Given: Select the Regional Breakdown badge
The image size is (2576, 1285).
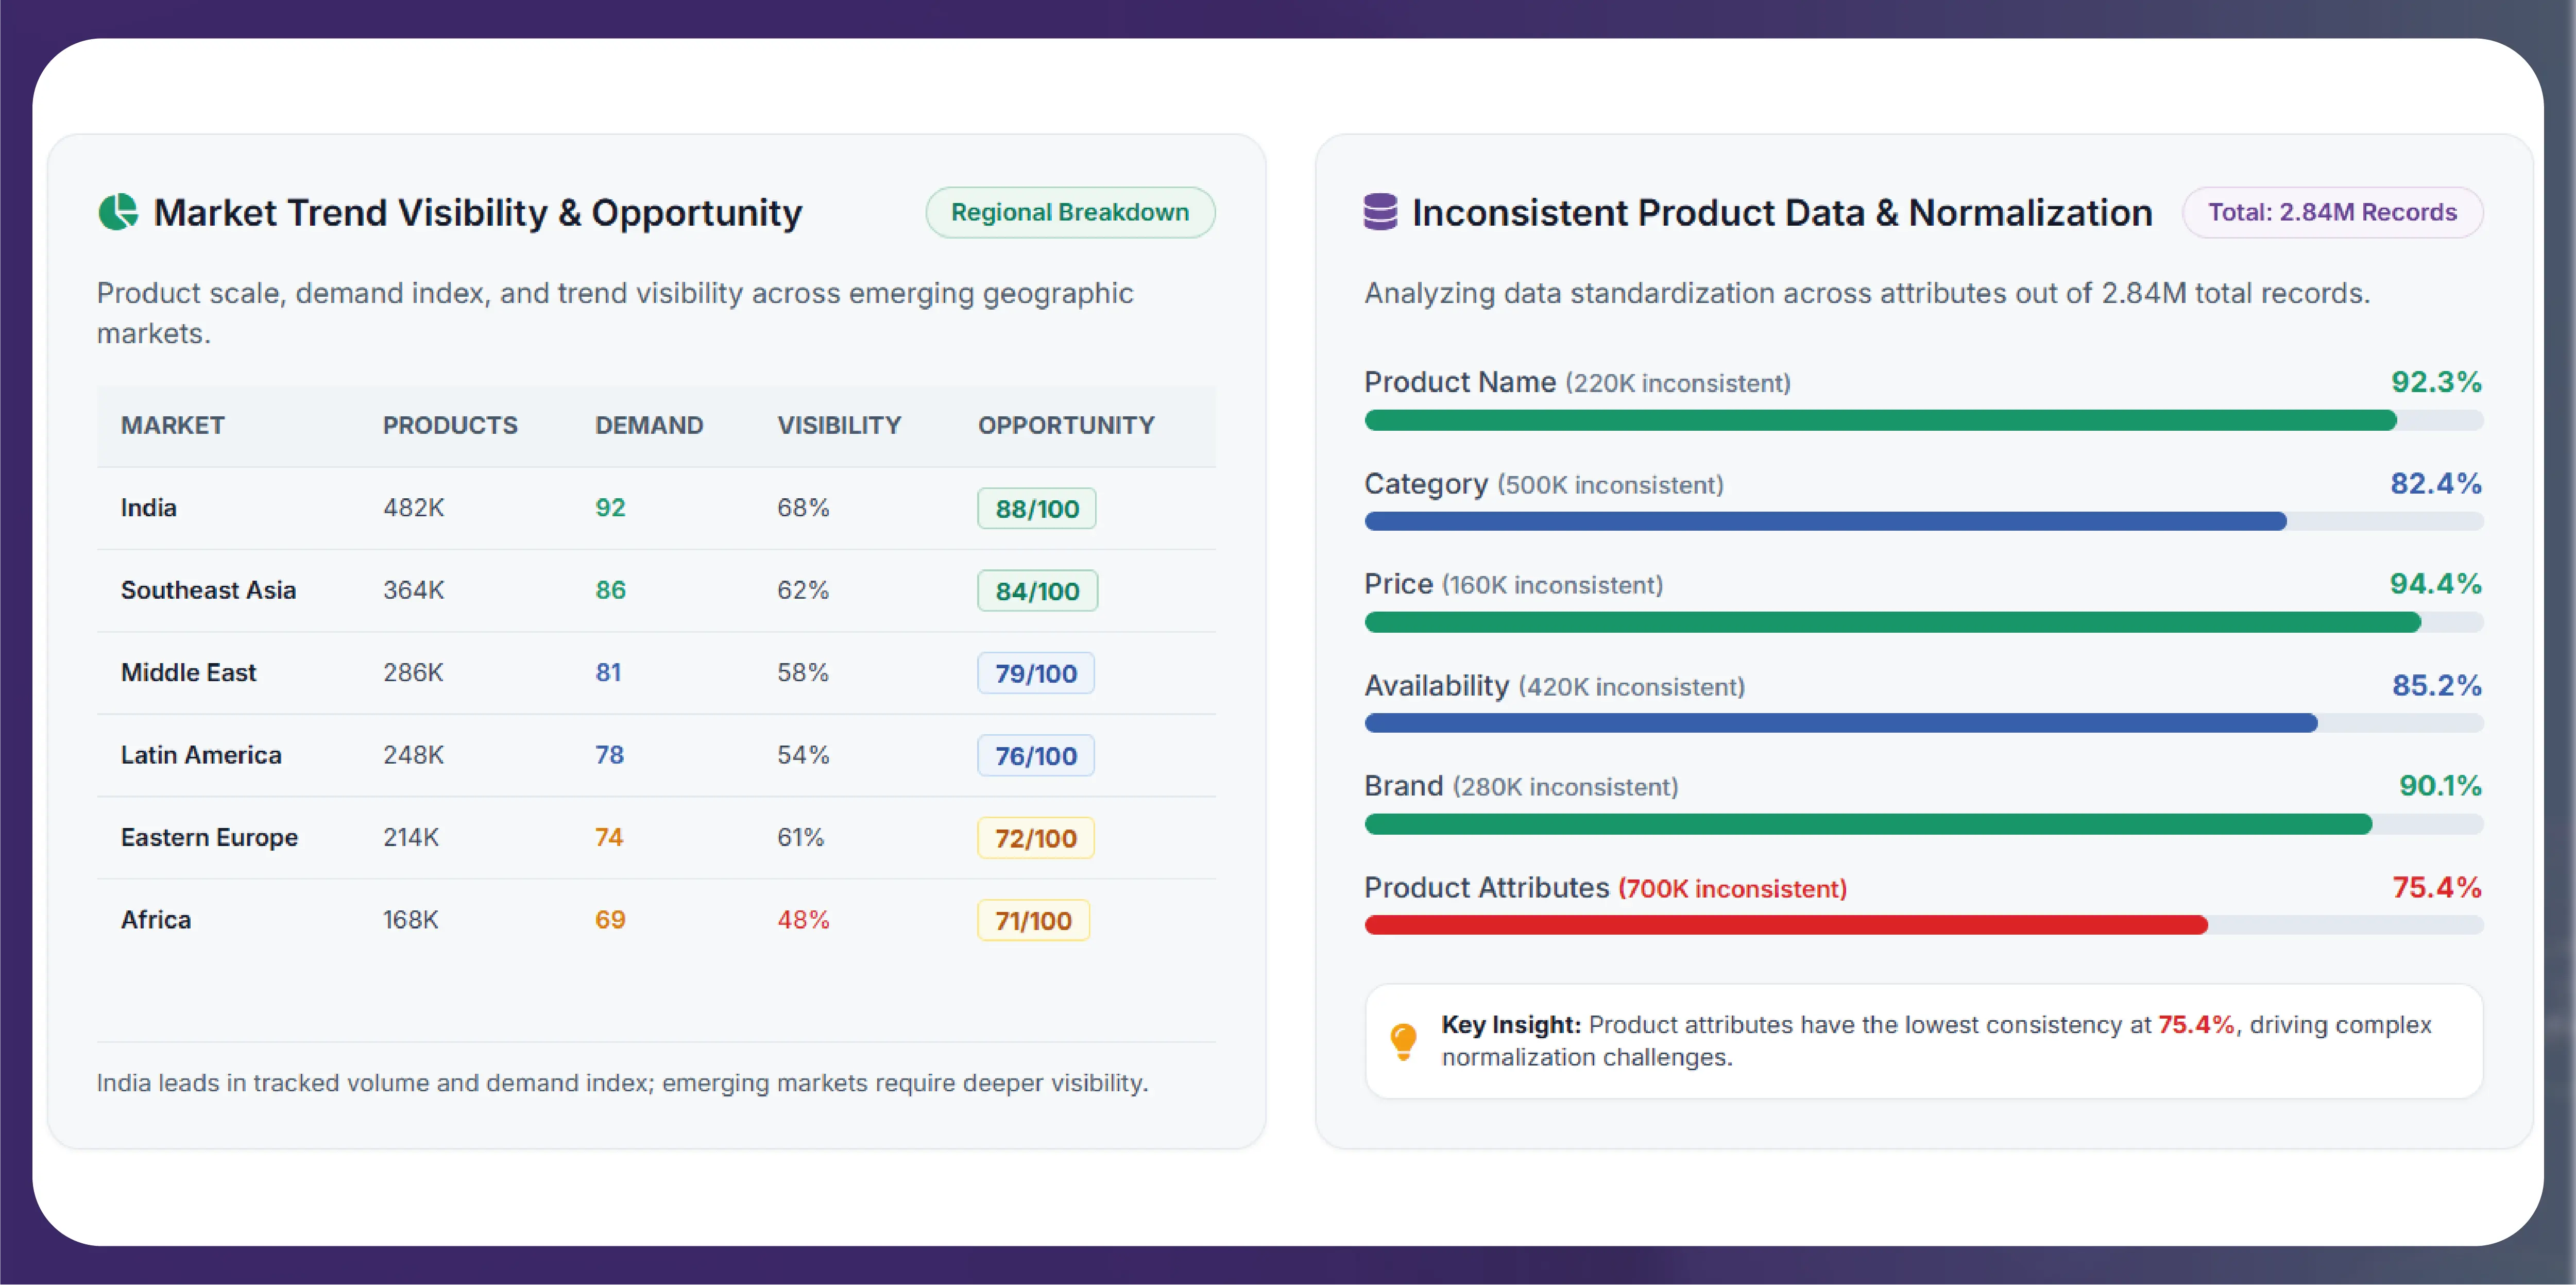Looking at the screenshot, I should 1070,212.
